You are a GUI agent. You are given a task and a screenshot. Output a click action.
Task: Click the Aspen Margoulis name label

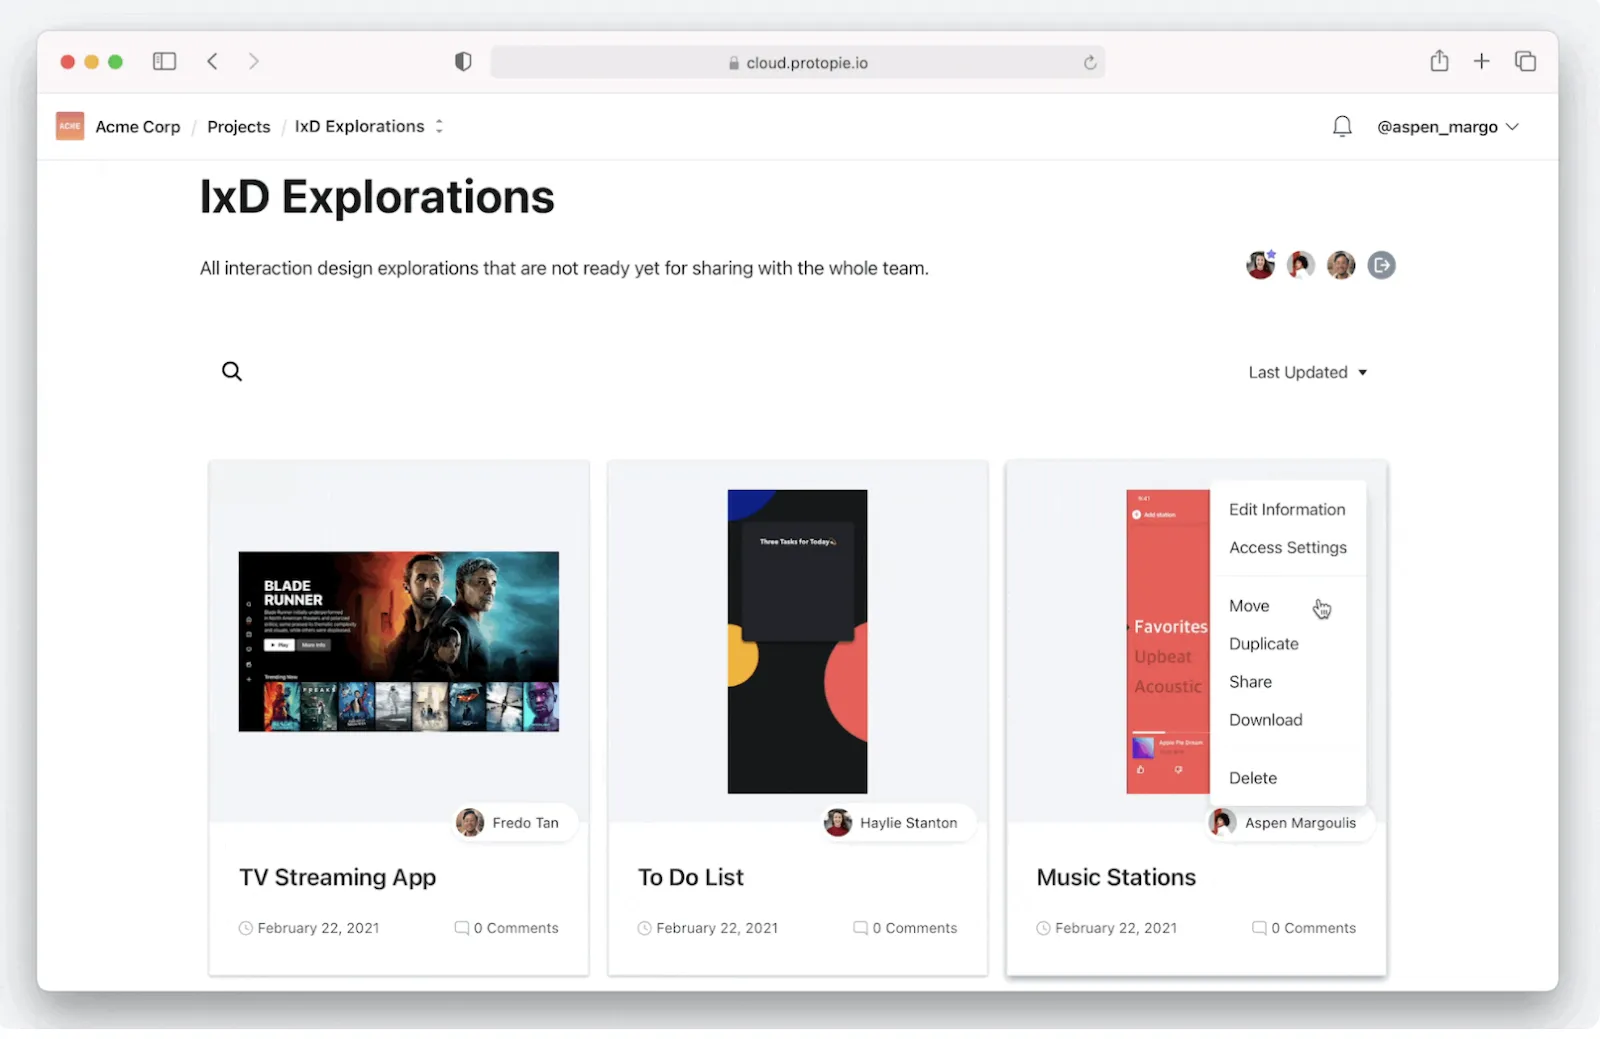(x=1301, y=823)
